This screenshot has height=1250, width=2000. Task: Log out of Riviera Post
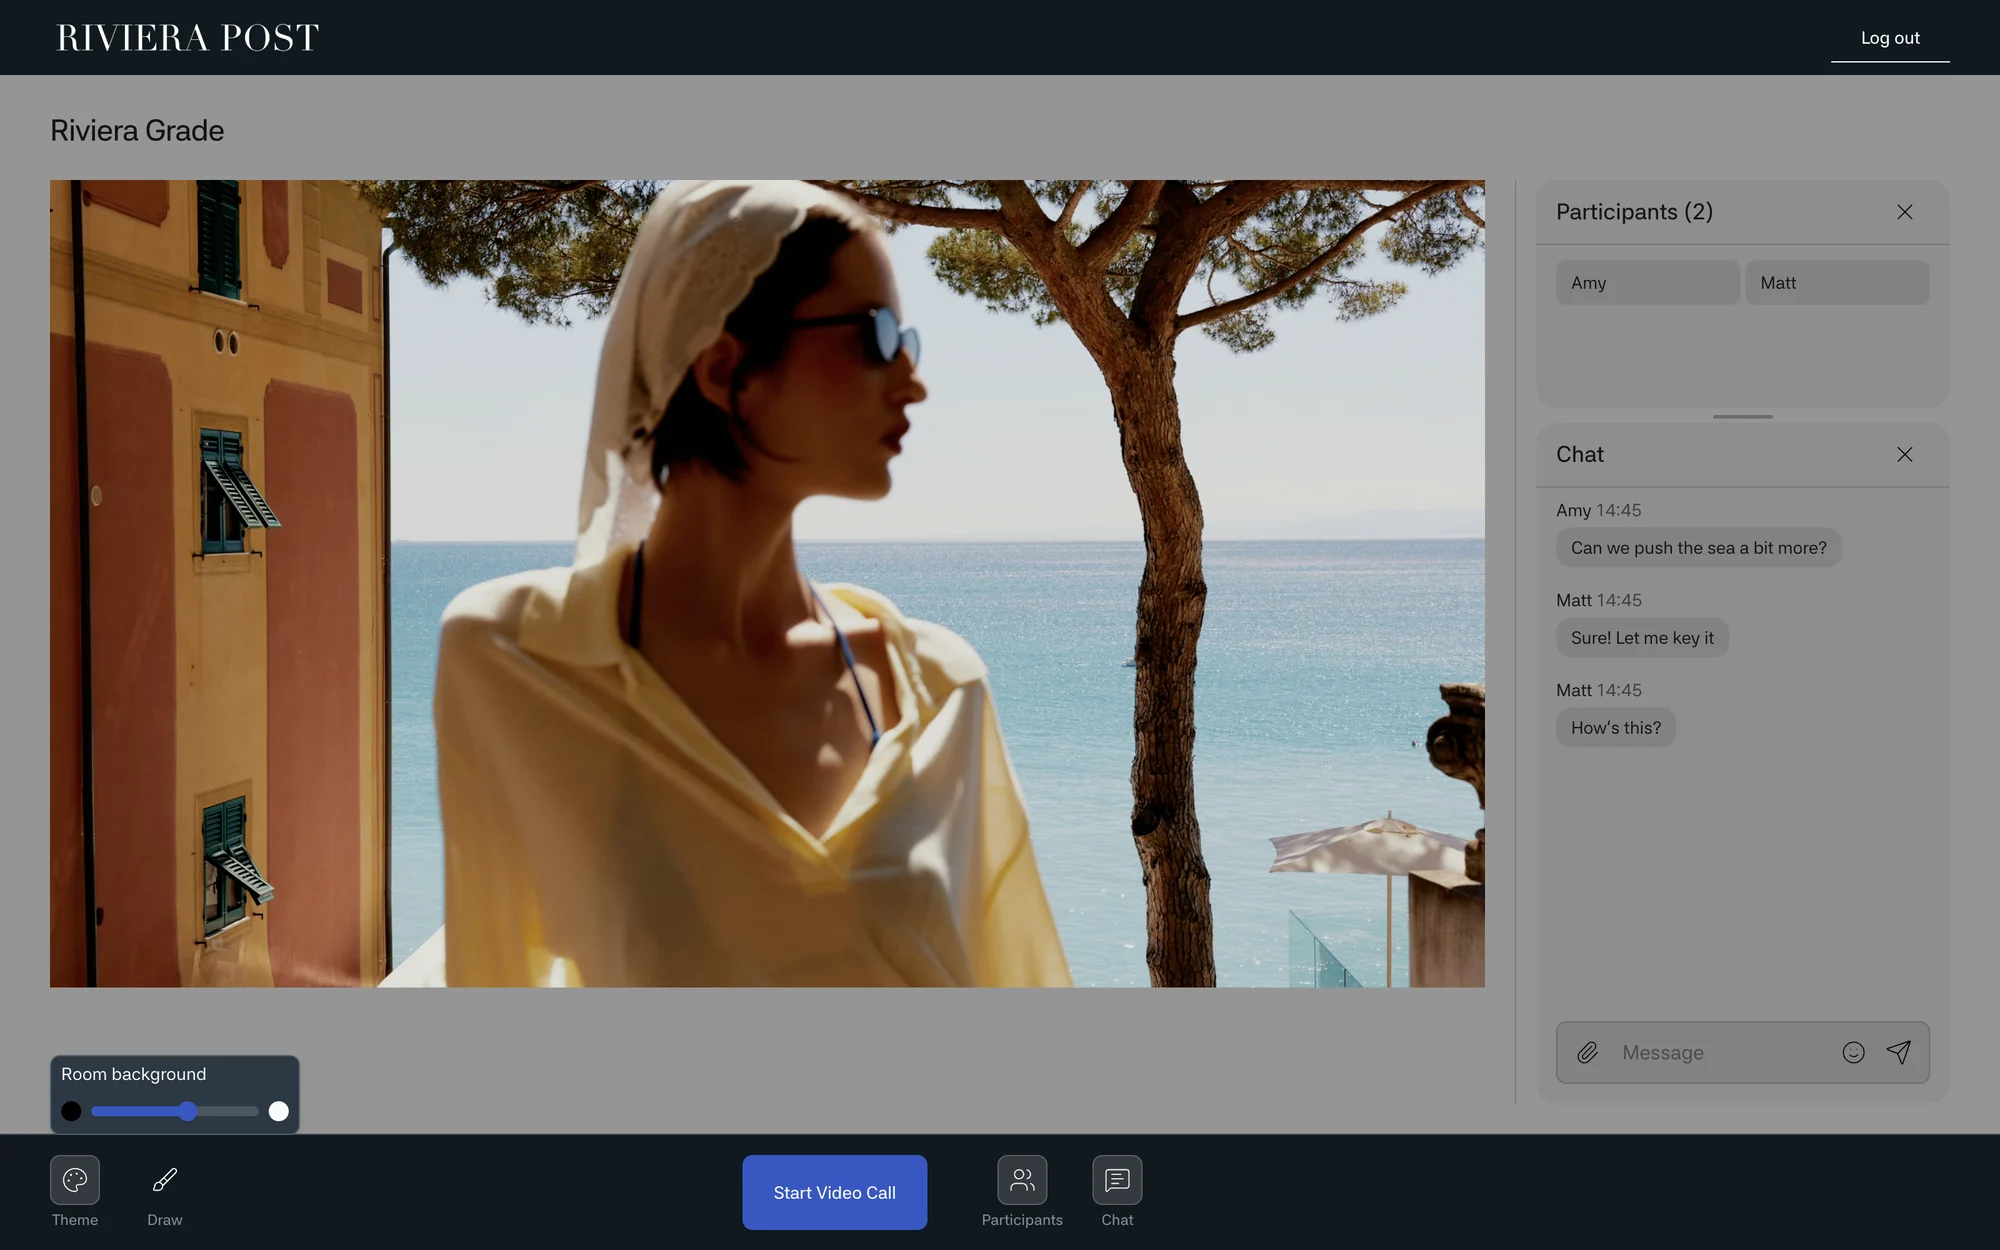(x=1890, y=38)
